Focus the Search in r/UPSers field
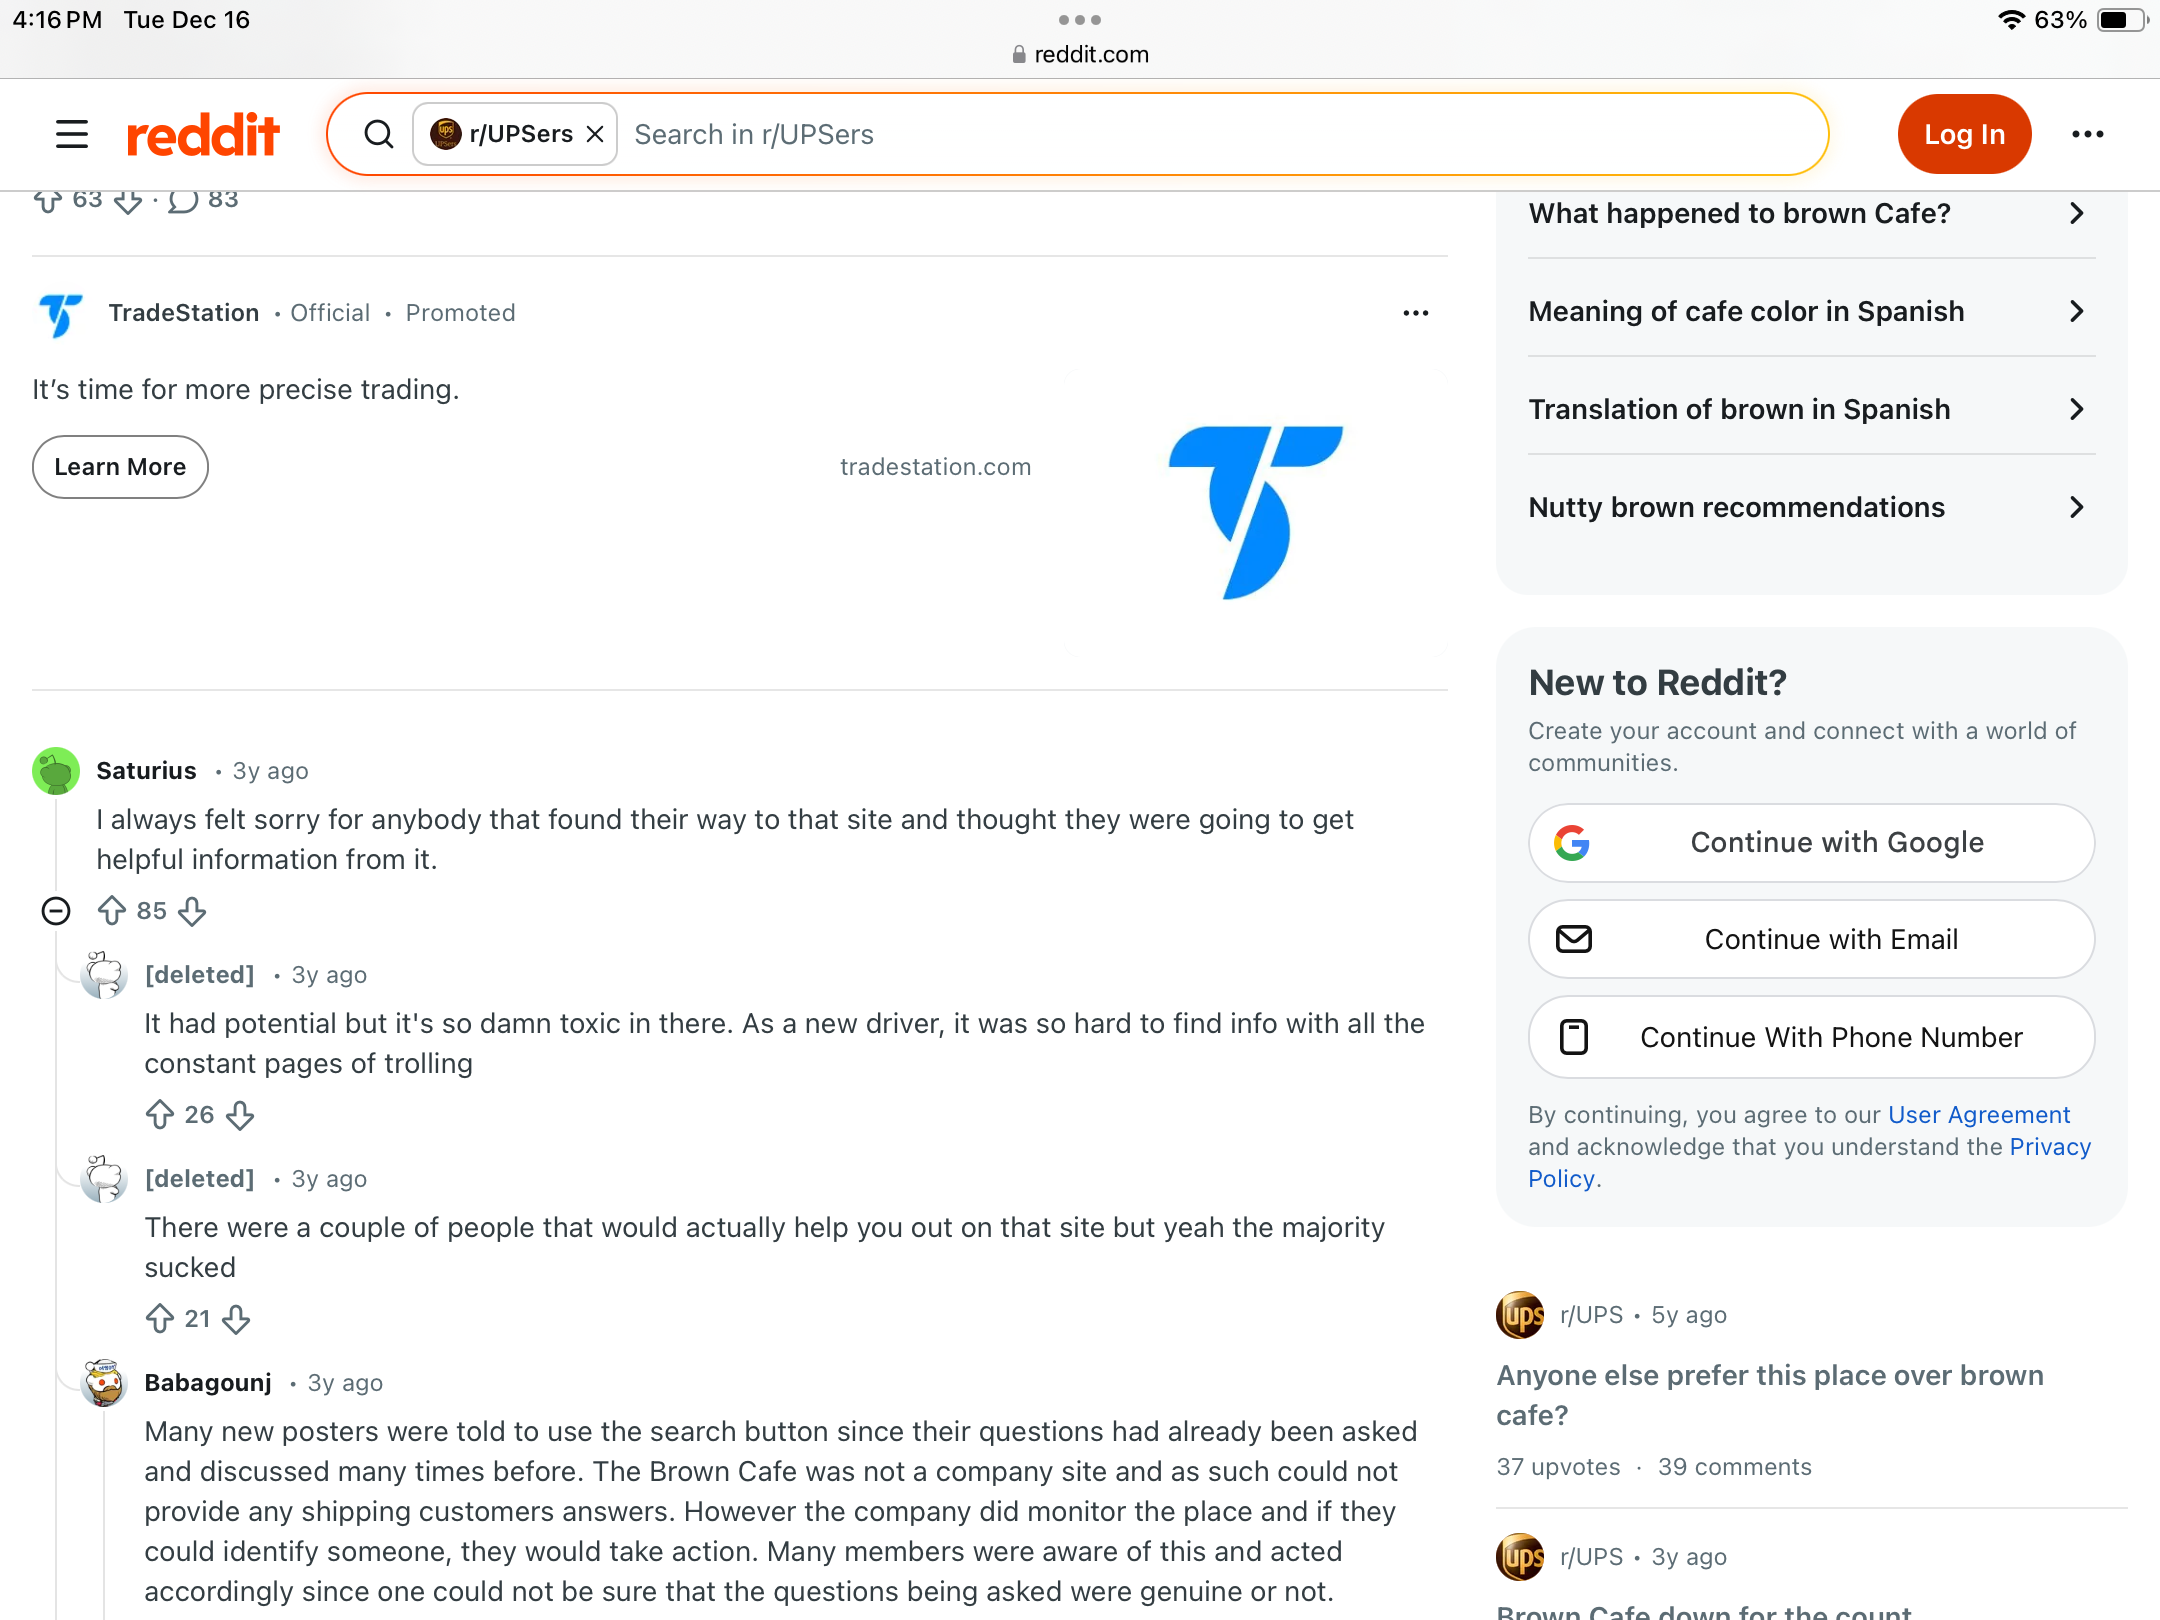The image size is (2160, 1620). (1220, 134)
